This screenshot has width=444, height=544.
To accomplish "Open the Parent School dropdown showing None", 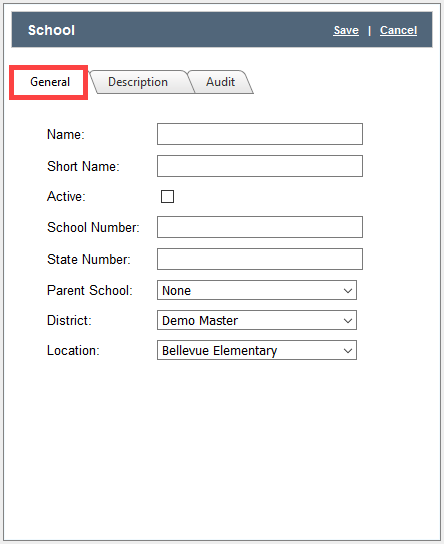I will click(257, 290).
